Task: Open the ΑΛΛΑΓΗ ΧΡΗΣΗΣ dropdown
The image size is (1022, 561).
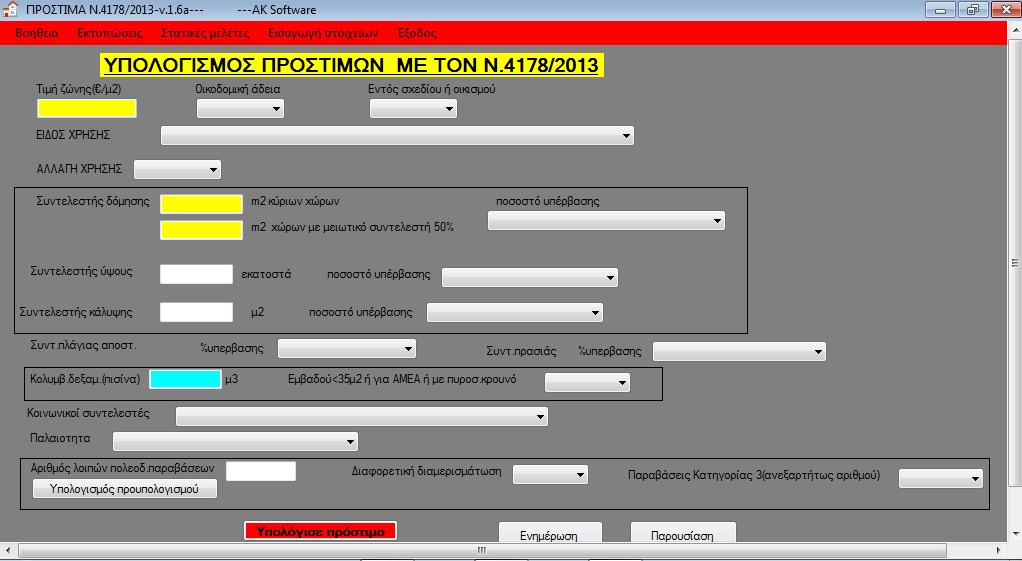Action: click(177, 169)
